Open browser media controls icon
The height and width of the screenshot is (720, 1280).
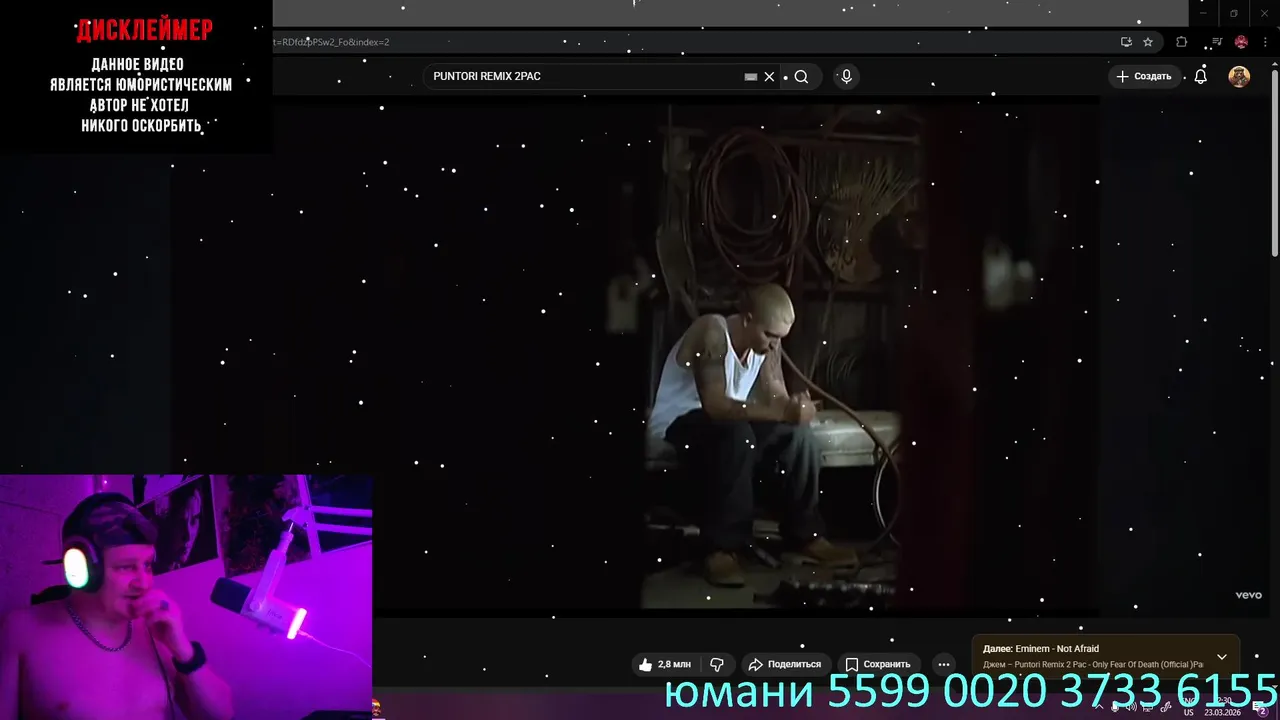tap(1217, 42)
